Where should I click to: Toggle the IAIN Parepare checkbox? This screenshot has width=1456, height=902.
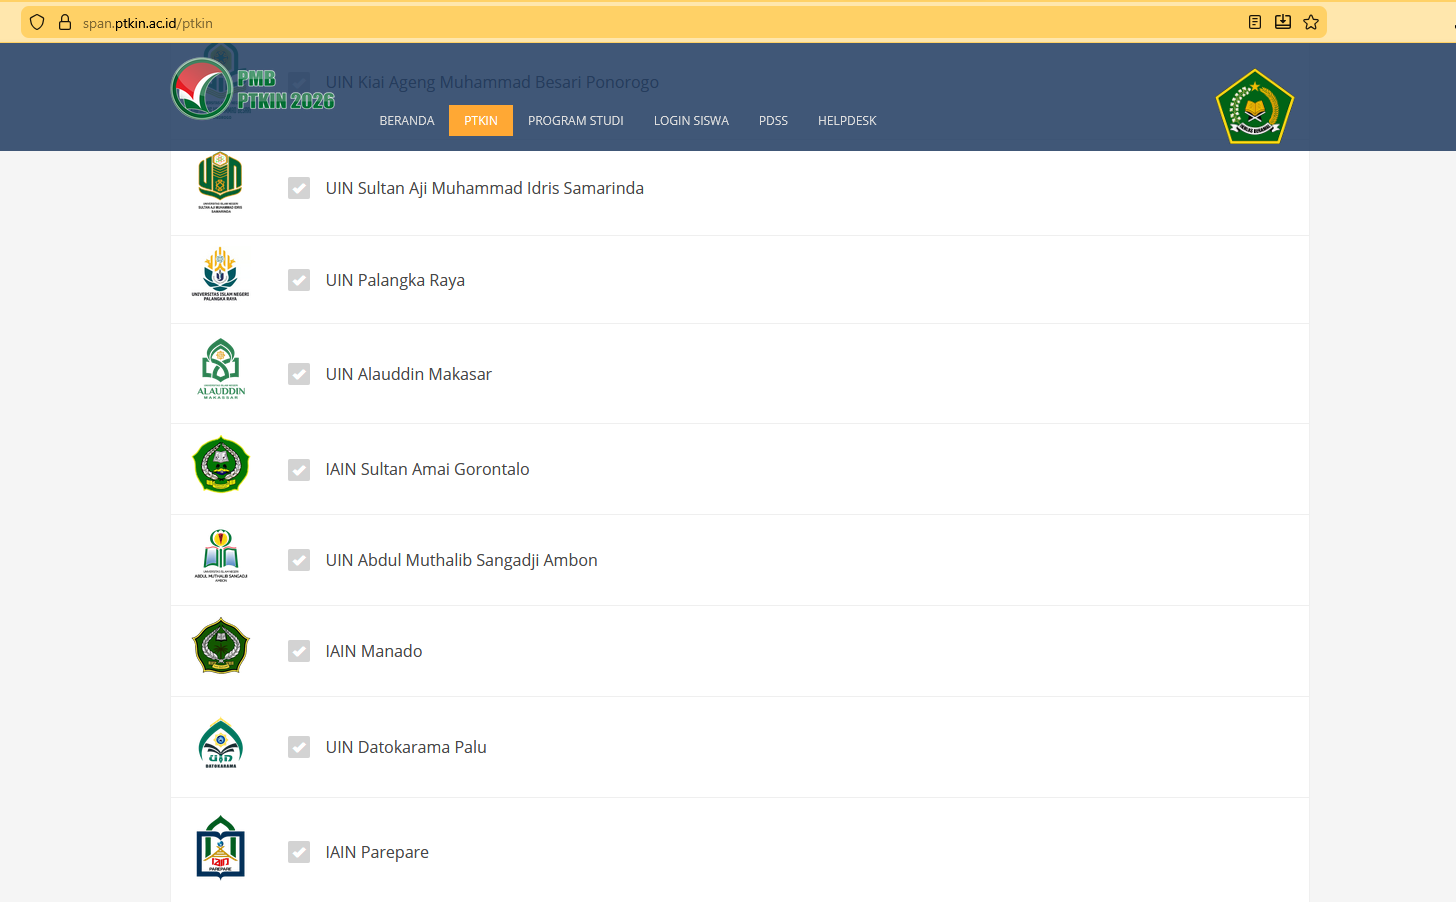coord(299,852)
